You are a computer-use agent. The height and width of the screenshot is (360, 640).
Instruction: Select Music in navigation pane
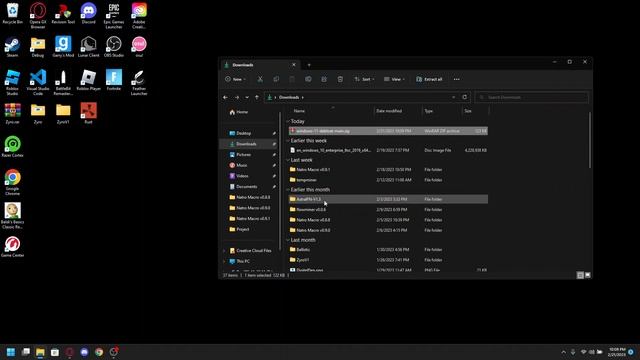coord(238,165)
